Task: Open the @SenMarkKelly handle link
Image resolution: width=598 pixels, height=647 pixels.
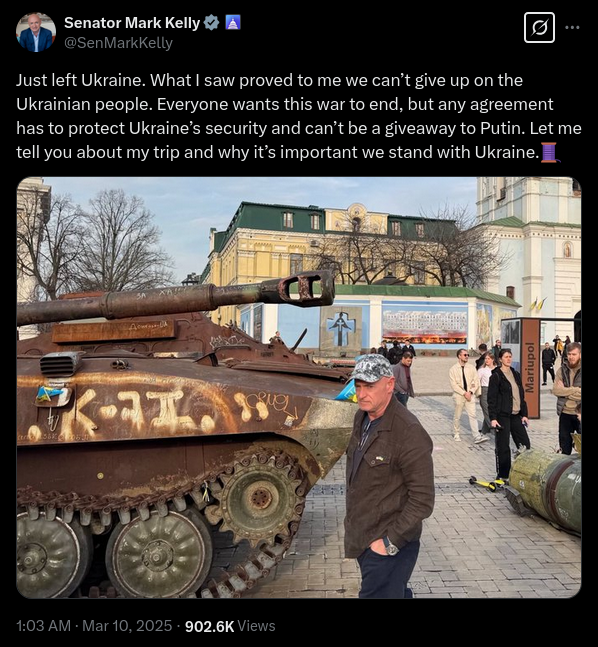Action: click(x=118, y=43)
